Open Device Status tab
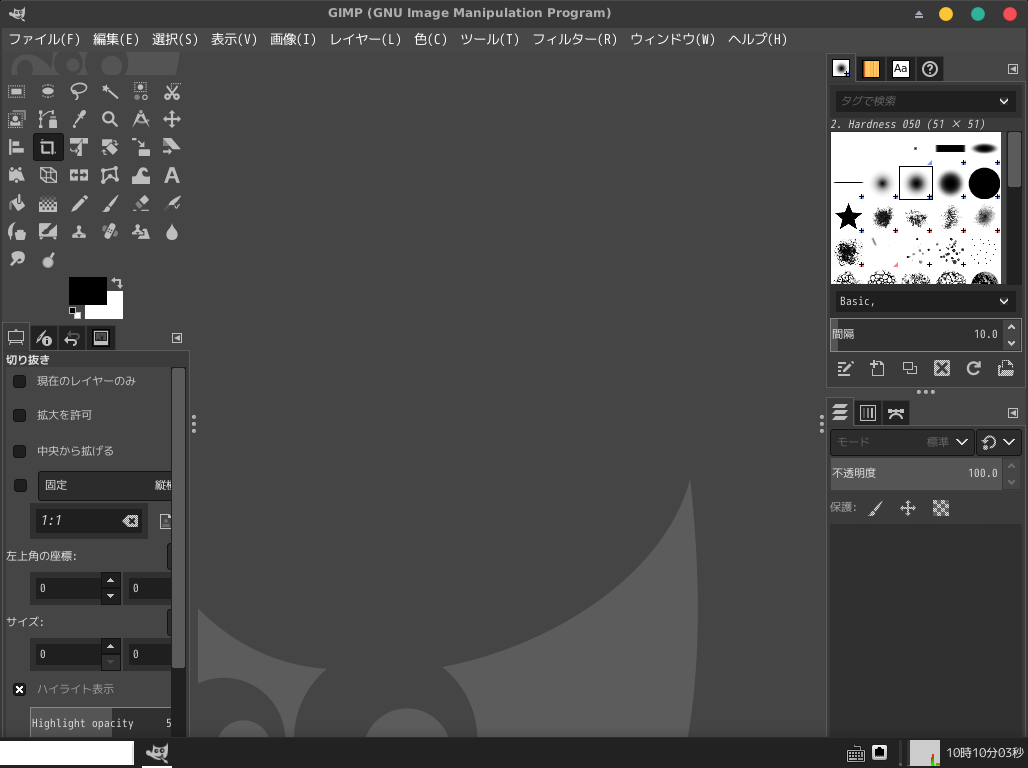This screenshot has height=768, width=1028. [44, 338]
